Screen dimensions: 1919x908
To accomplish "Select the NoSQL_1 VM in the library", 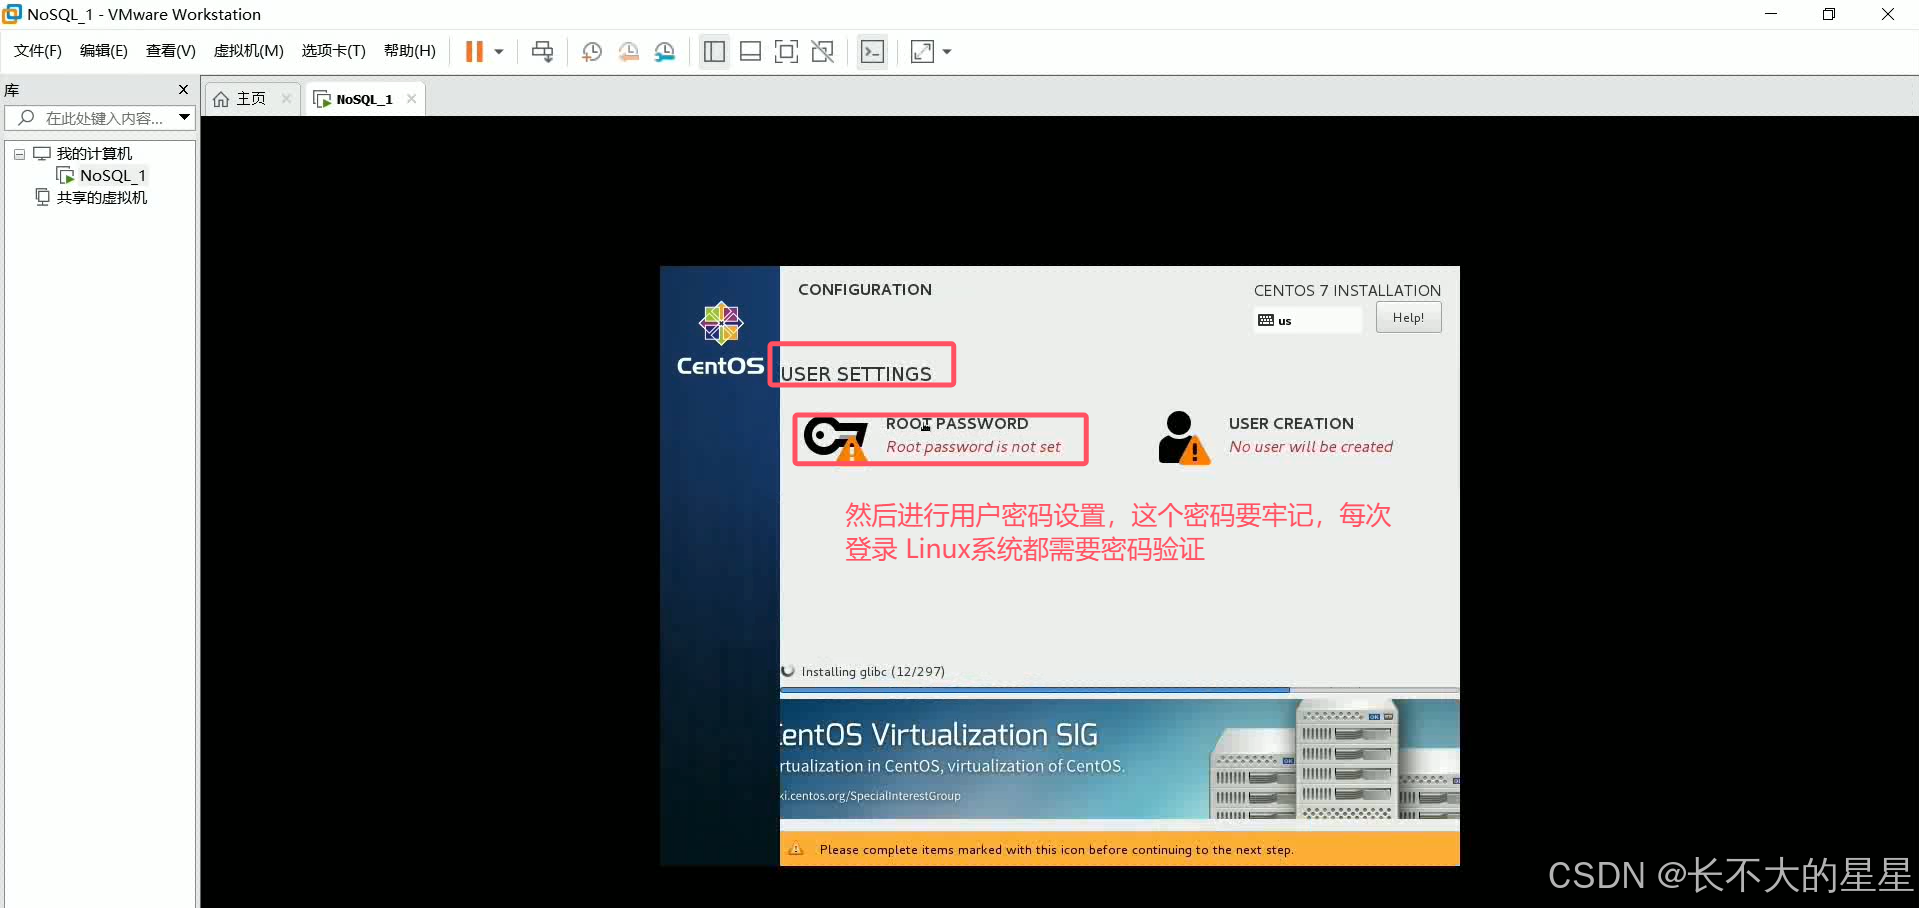I will 112,176.
